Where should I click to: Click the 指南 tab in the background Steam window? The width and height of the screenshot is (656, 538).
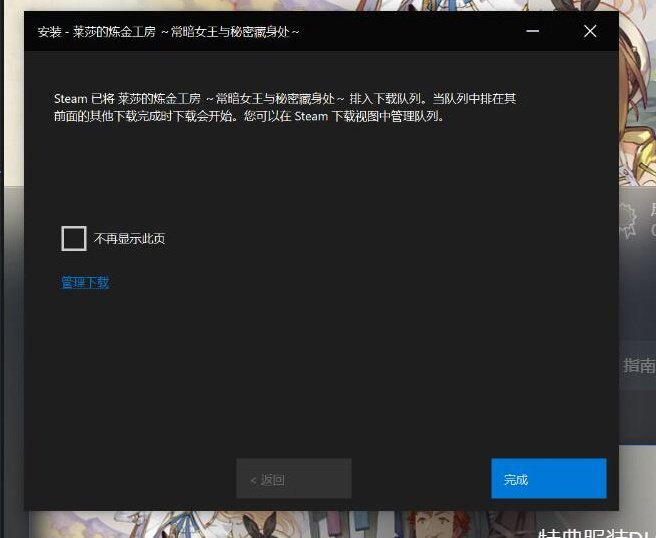[638, 366]
